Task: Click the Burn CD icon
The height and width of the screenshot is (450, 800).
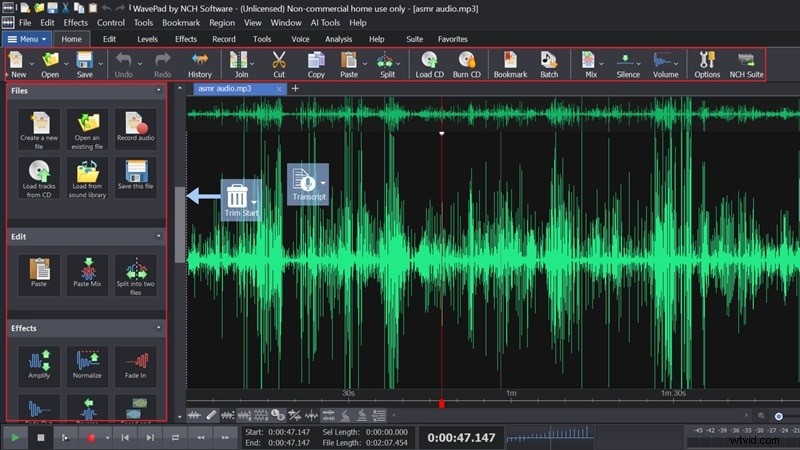Action: pos(466,64)
